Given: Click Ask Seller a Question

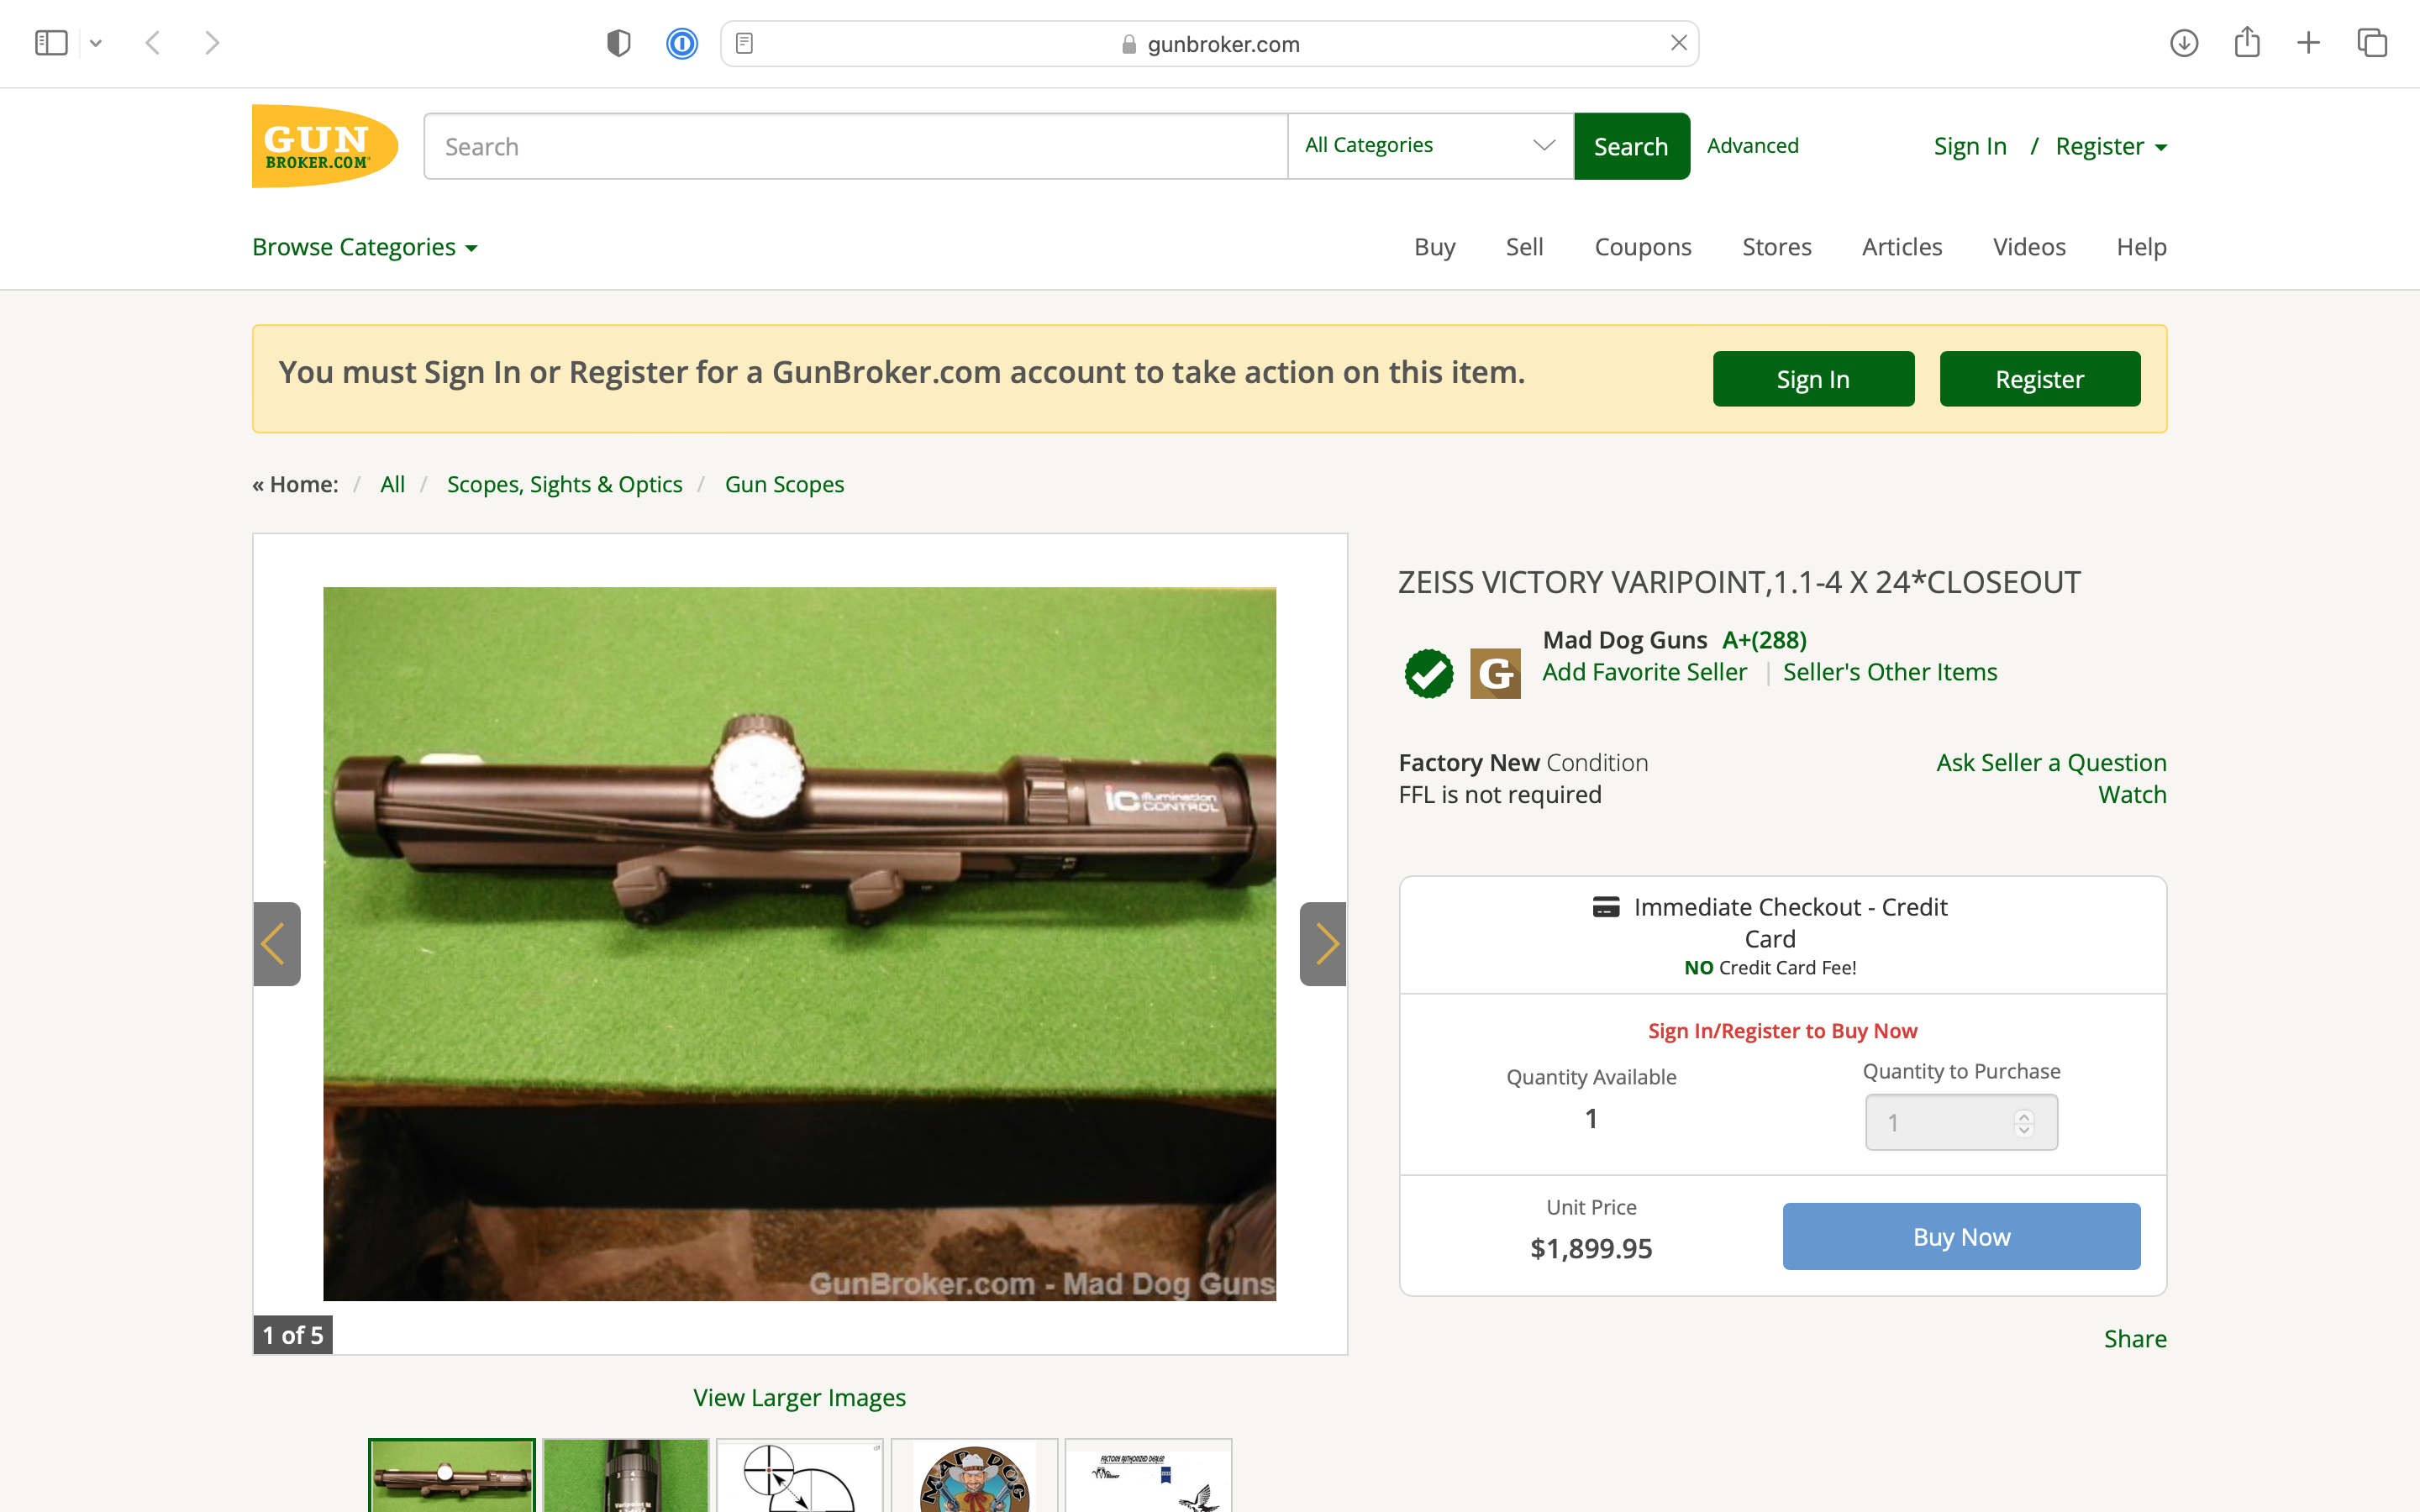Looking at the screenshot, I should tap(2051, 762).
